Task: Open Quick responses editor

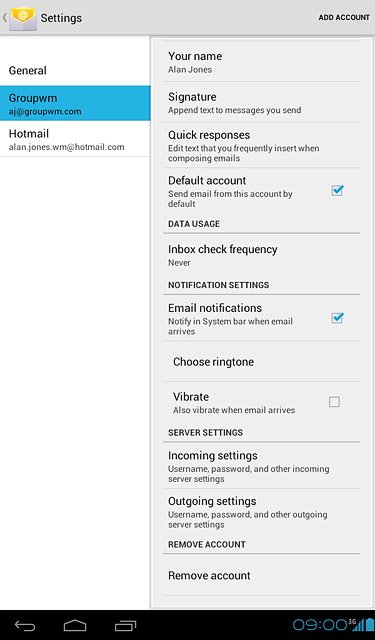Action: [x=261, y=145]
